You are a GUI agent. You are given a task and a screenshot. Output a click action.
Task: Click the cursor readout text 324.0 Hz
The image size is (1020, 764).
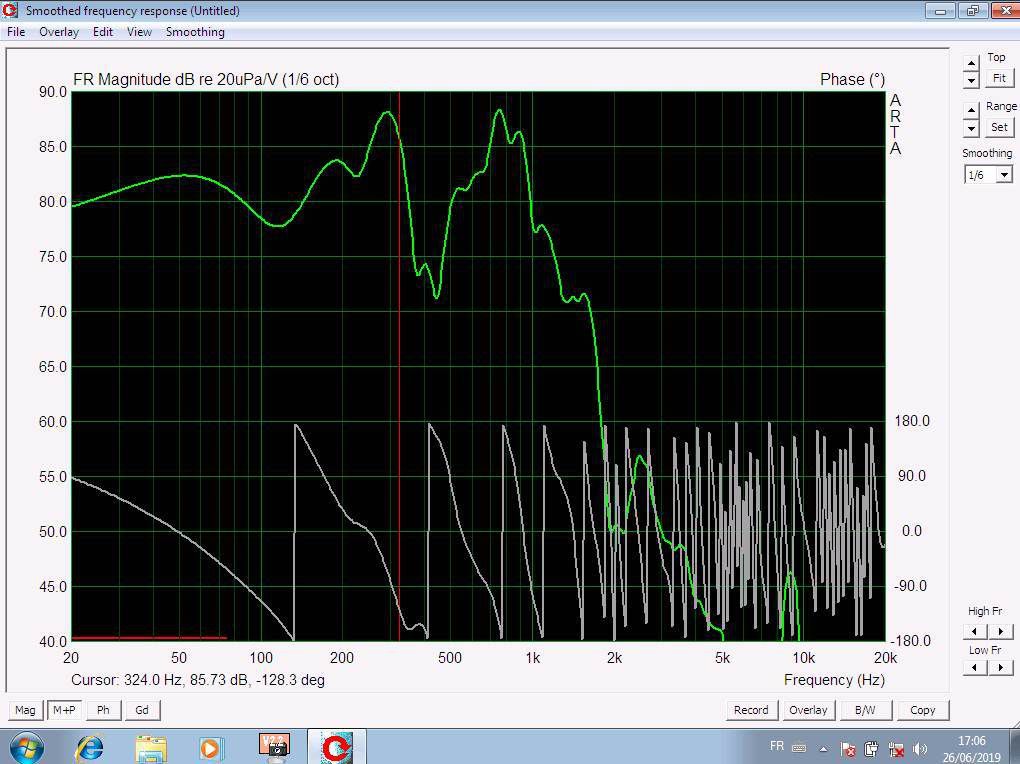(x=198, y=680)
